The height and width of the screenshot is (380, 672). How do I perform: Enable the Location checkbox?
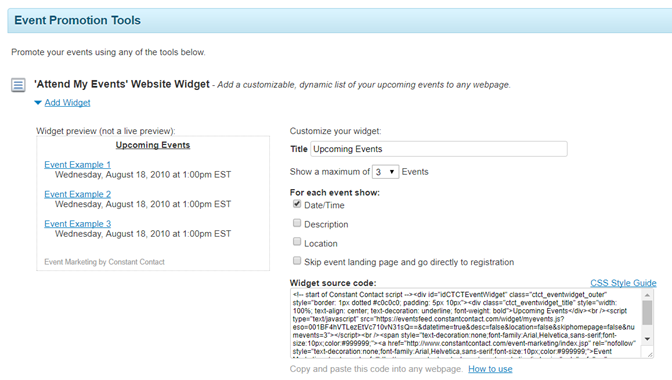[x=297, y=242]
